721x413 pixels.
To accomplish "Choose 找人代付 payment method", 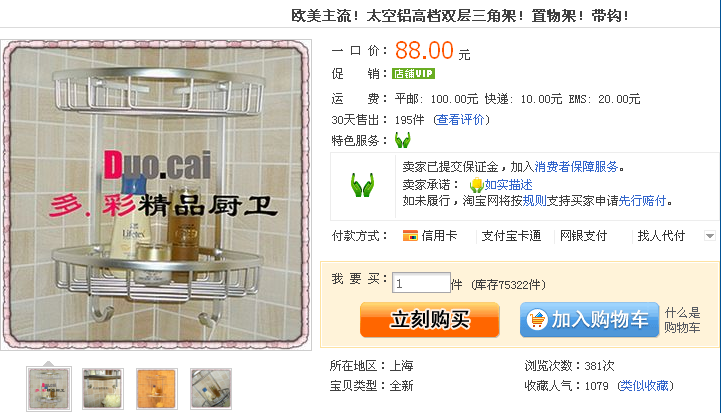I will click(x=661, y=236).
